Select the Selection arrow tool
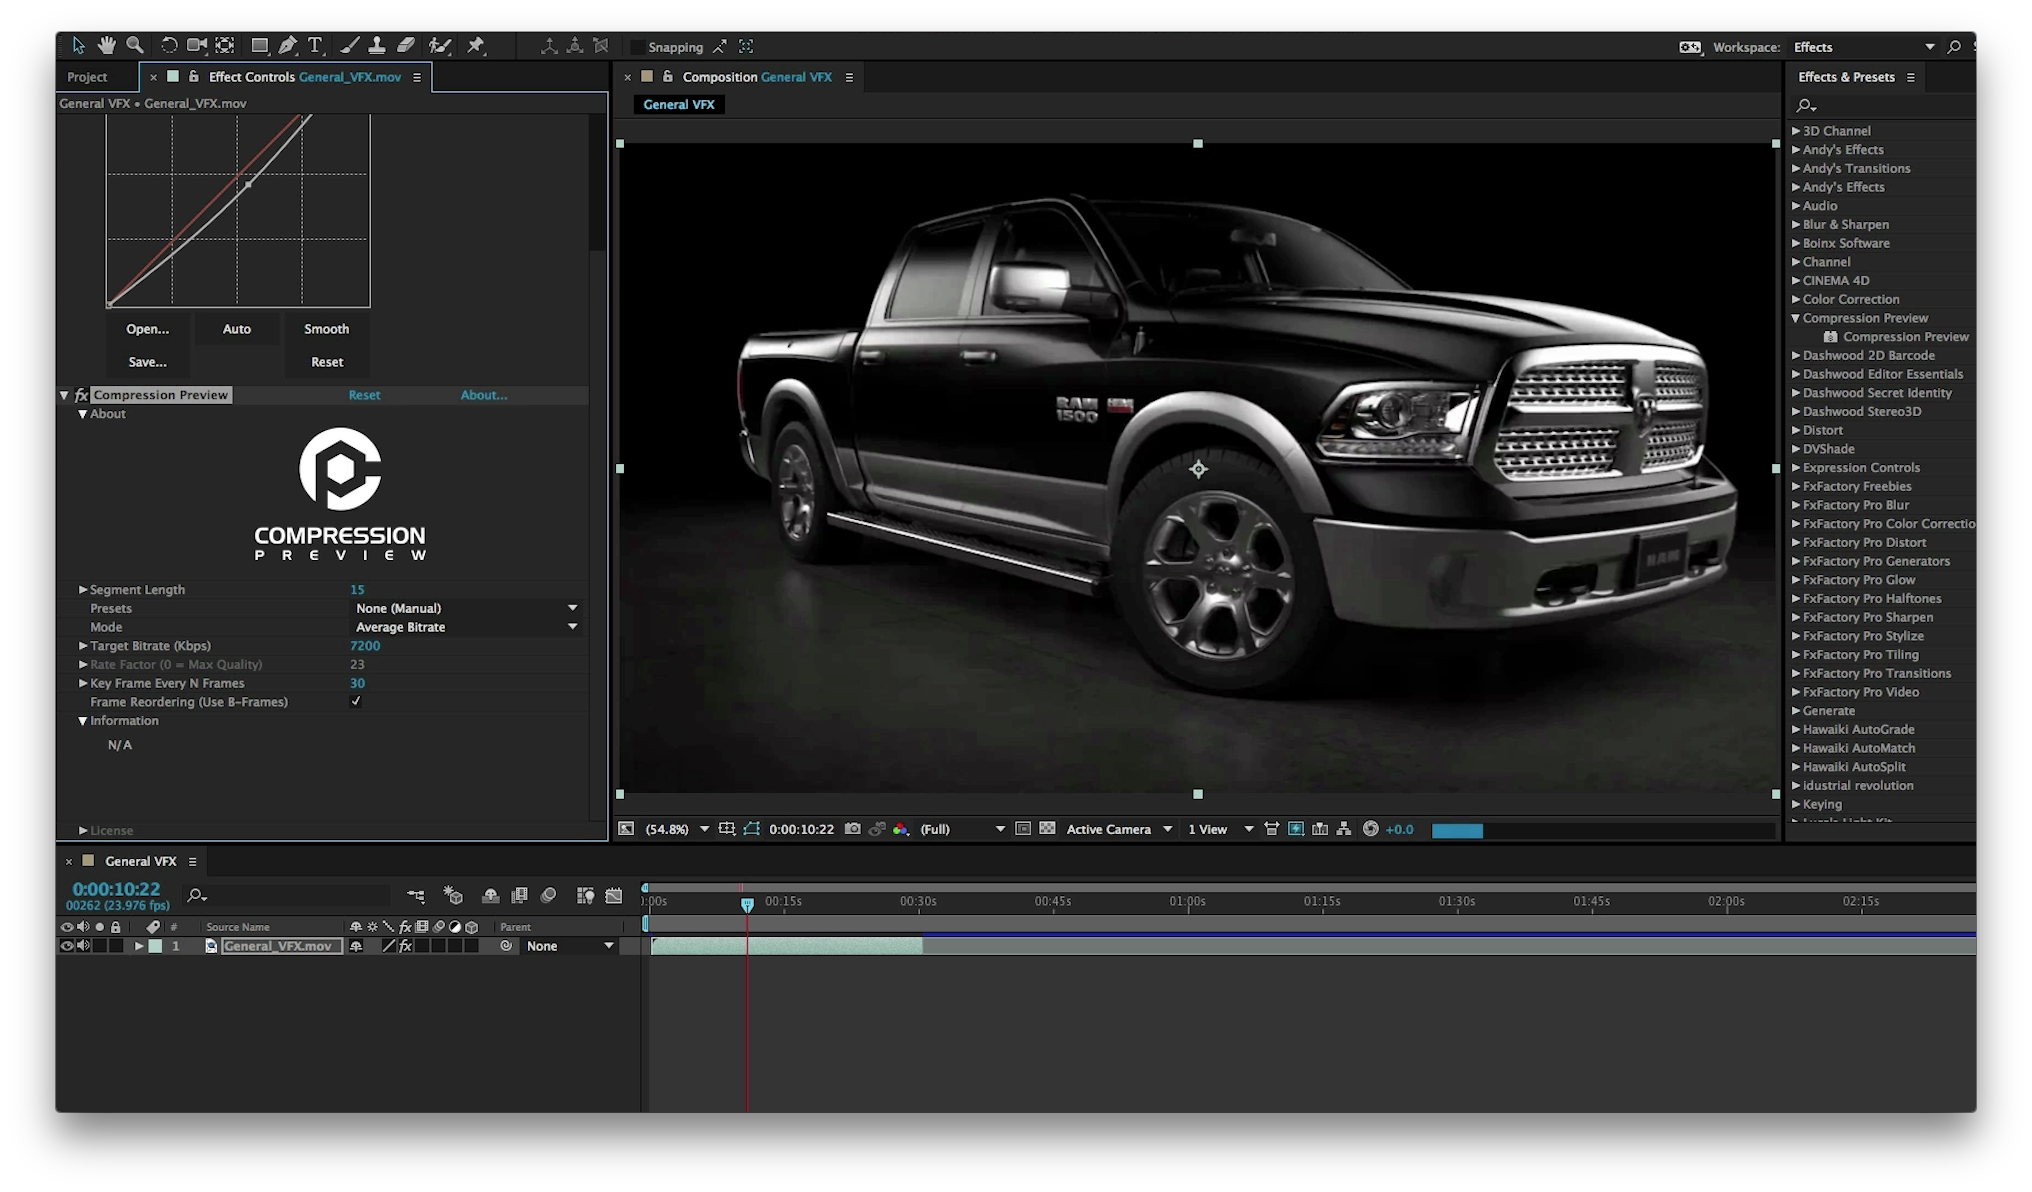Viewport: 2032px width, 1192px height. coord(79,45)
